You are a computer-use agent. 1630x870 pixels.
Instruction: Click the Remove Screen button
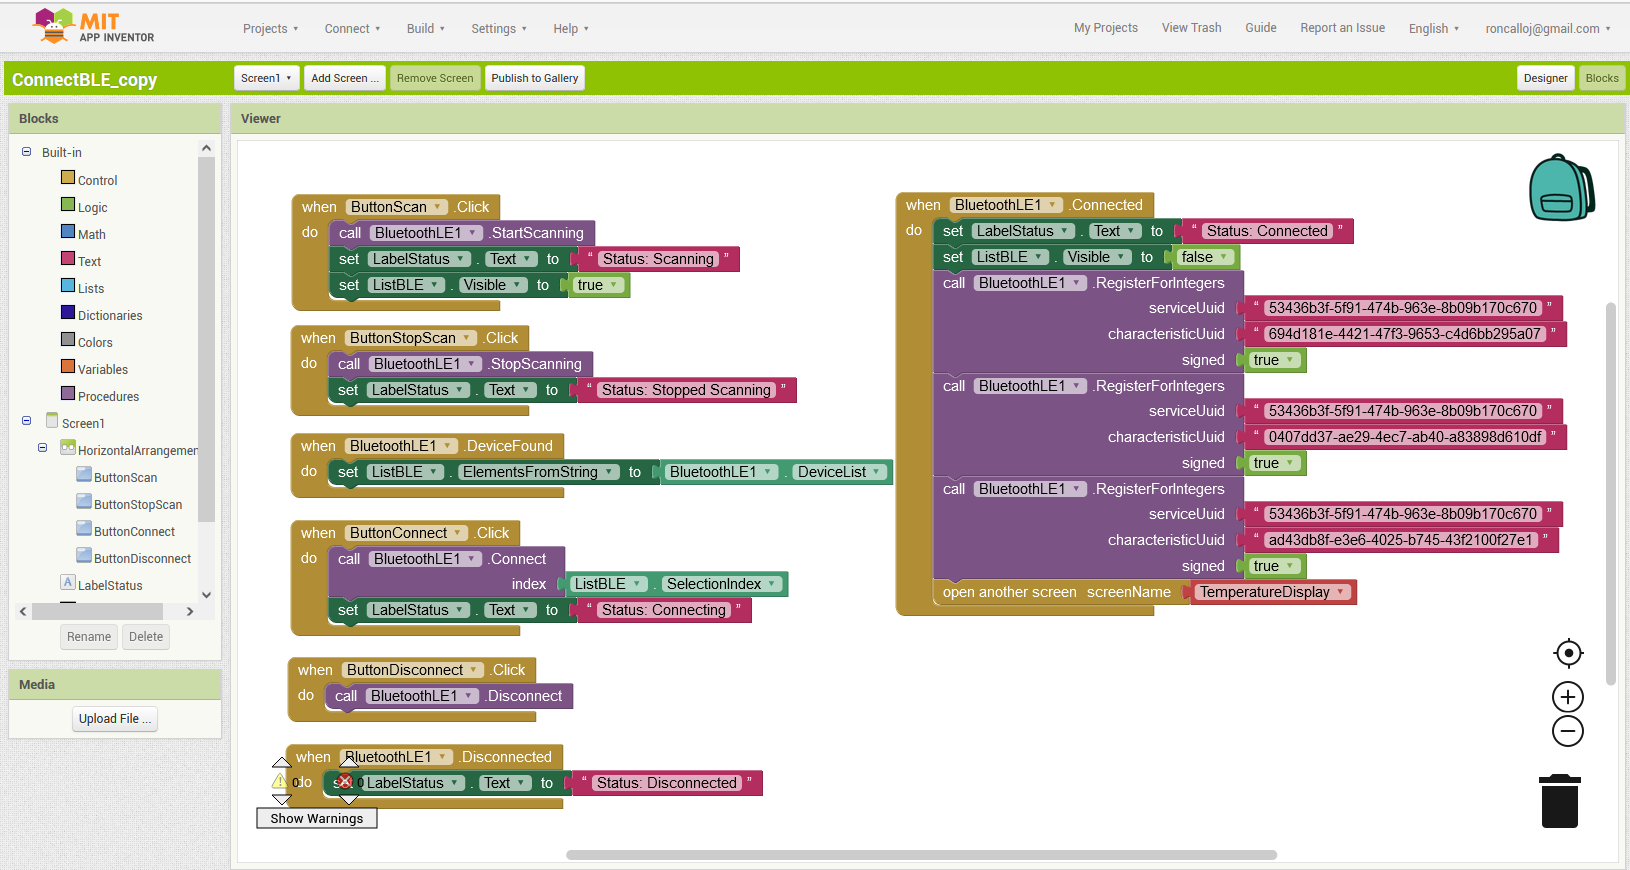click(x=435, y=78)
